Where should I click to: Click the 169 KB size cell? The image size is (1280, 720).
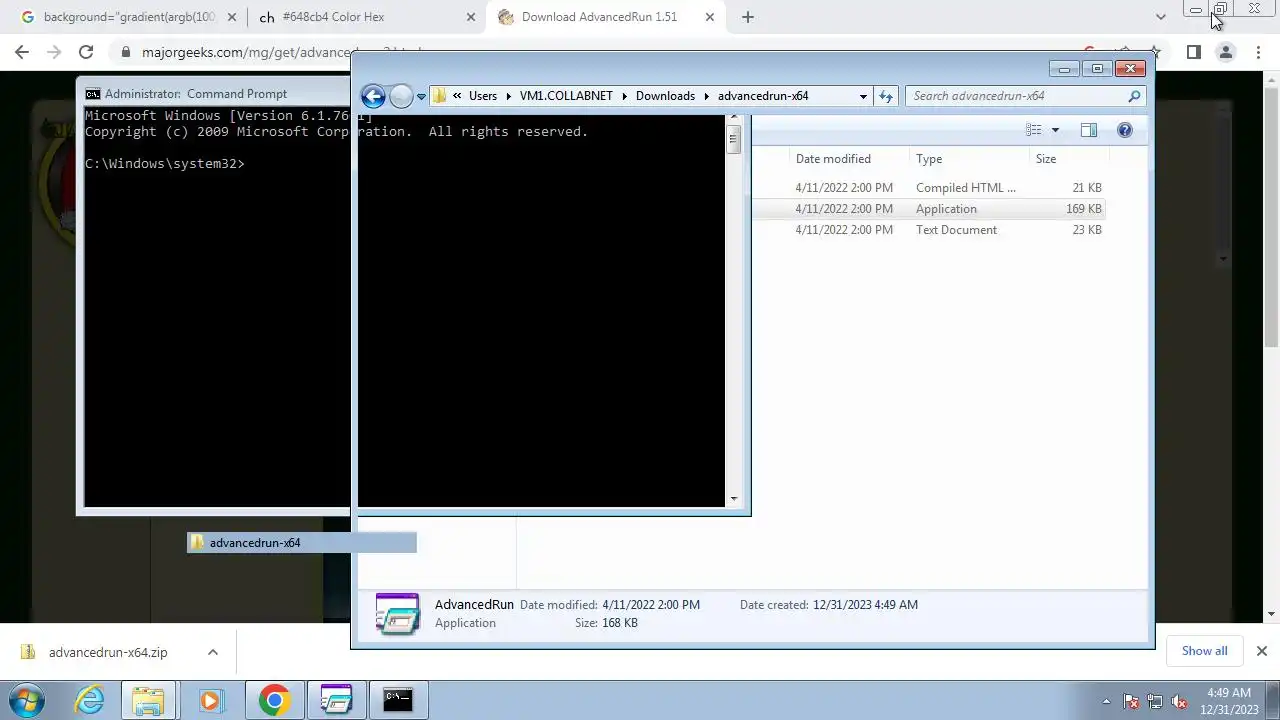click(1084, 209)
